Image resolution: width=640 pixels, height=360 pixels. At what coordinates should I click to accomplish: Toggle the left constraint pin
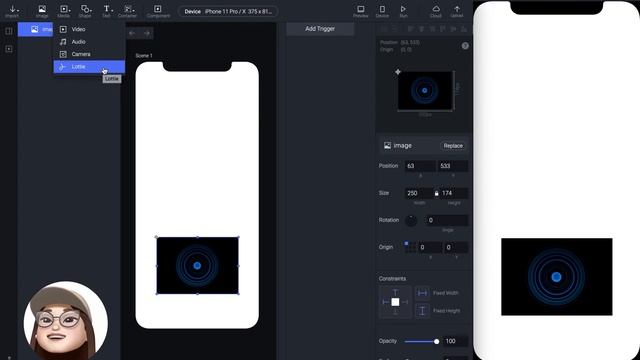(385, 302)
